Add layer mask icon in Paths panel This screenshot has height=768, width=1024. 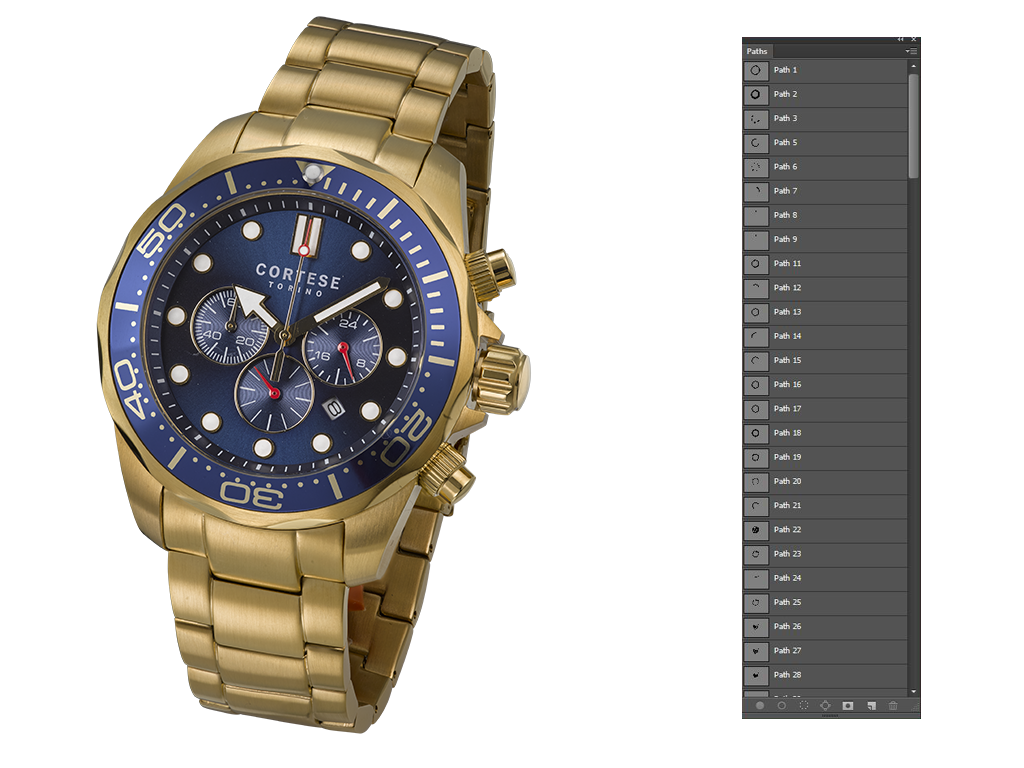(x=848, y=705)
